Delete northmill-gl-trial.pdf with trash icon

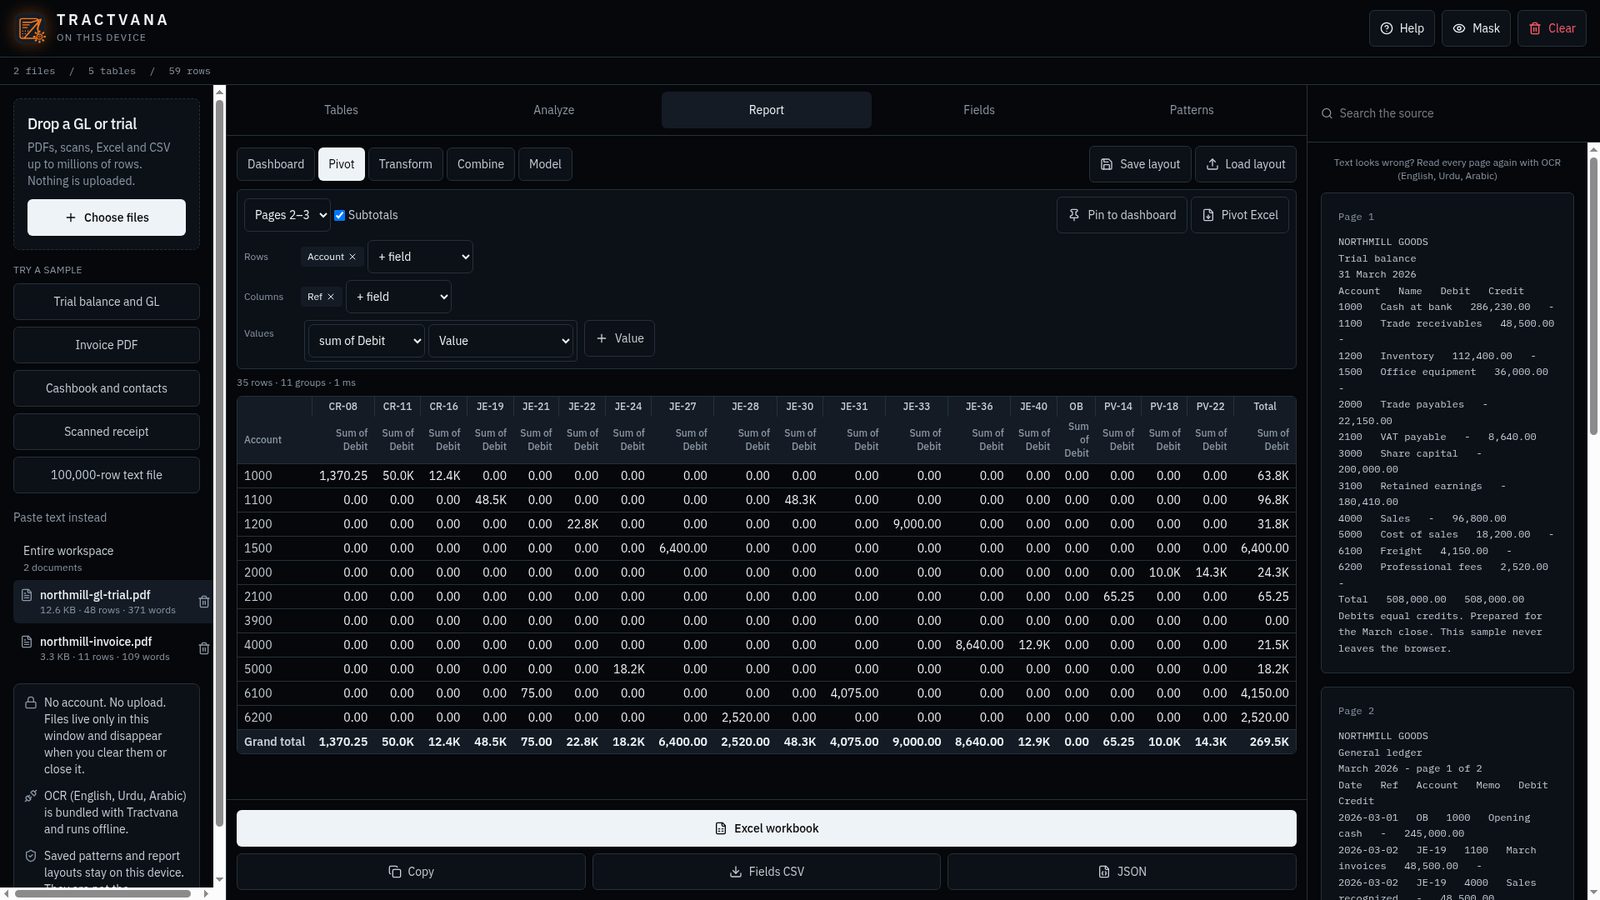pos(204,602)
